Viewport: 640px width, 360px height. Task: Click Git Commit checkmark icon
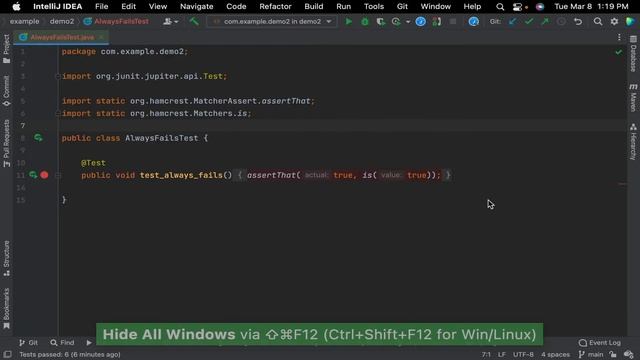pyautogui.click(x=529, y=21)
